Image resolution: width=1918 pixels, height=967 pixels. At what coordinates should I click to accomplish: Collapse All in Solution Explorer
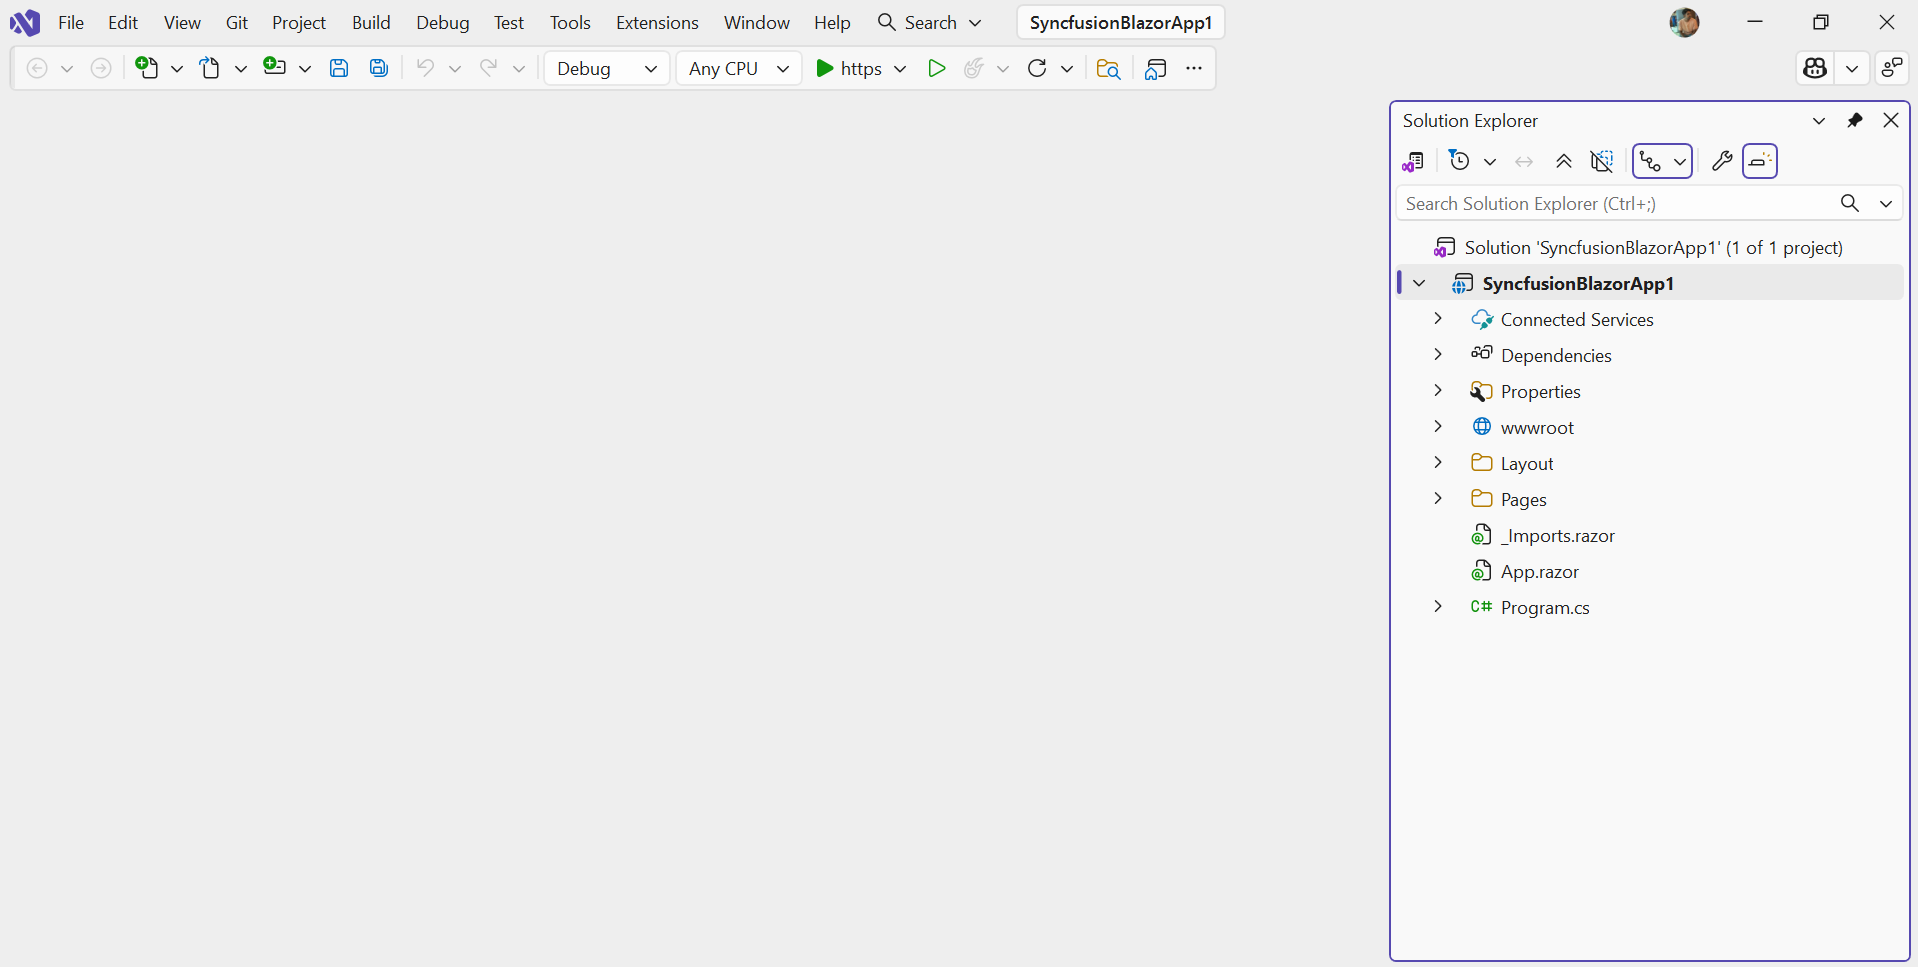point(1564,161)
